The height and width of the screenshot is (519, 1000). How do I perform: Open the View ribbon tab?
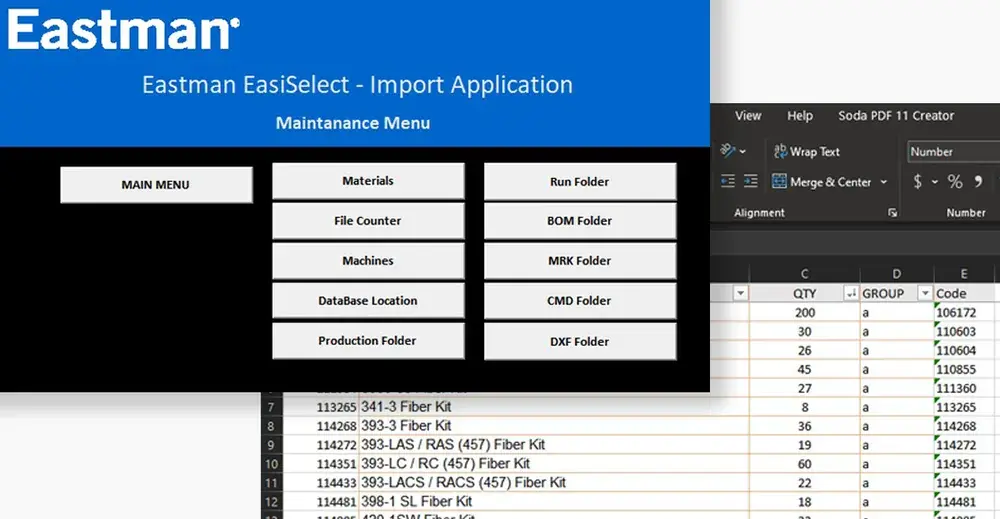pyautogui.click(x=748, y=116)
